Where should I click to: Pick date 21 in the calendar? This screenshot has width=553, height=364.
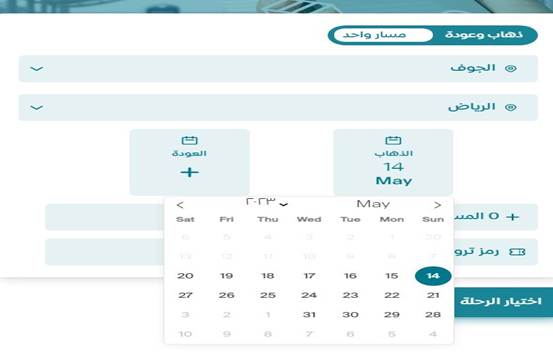(433, 295)
